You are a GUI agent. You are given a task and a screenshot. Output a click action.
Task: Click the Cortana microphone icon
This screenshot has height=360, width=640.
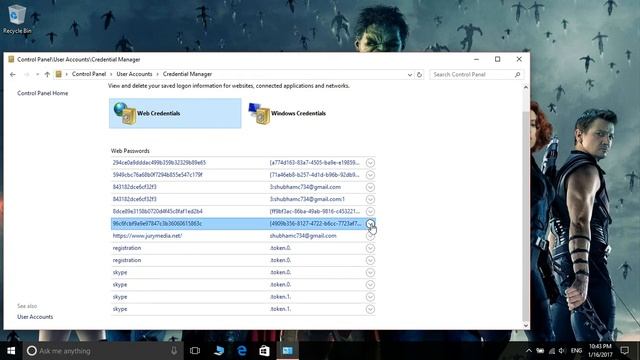[x=174, y=351]
